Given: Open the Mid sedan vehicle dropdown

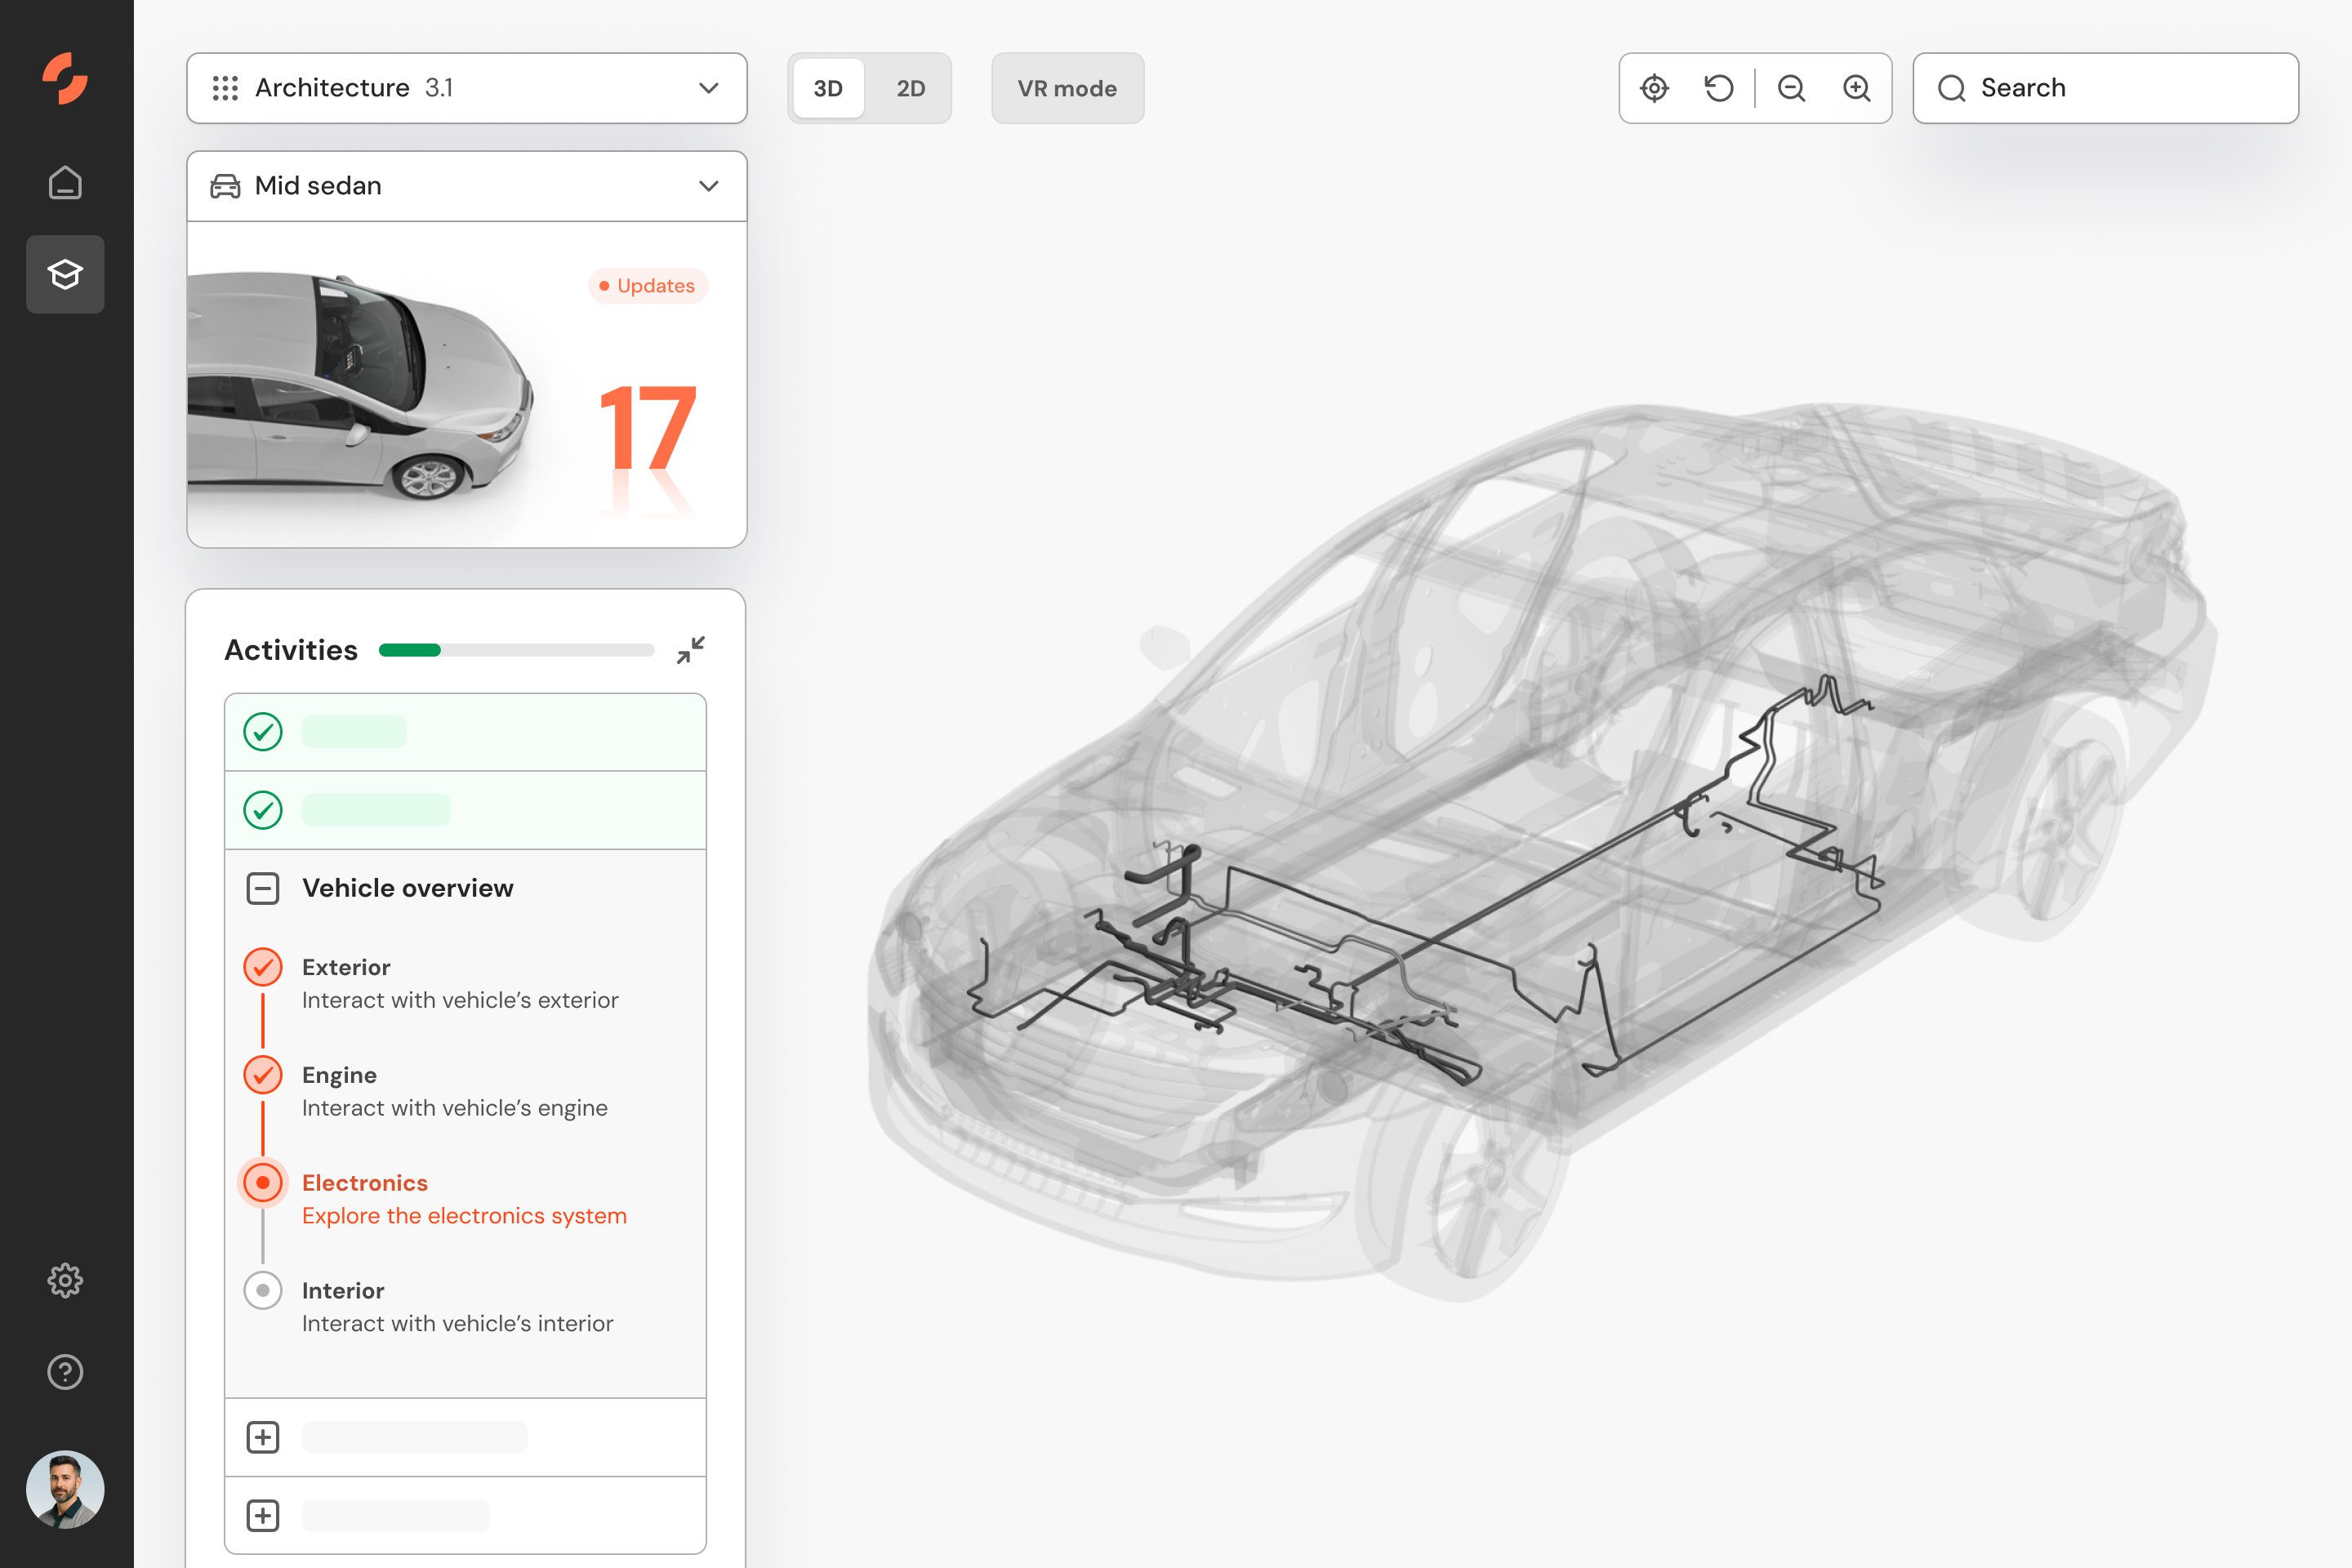Looking at the screenshot, I should coord(467,186).
